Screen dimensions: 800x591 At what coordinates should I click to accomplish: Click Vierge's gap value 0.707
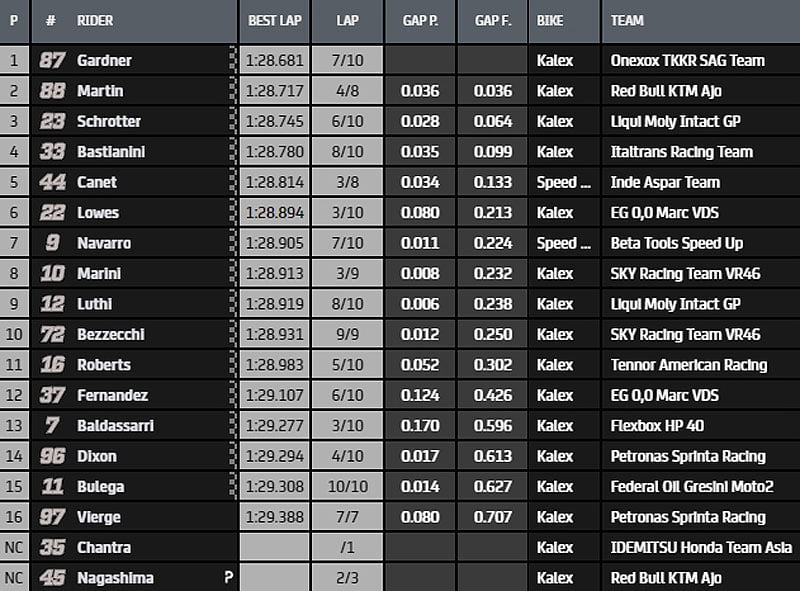pyautogui.click(x=493, y=517)
